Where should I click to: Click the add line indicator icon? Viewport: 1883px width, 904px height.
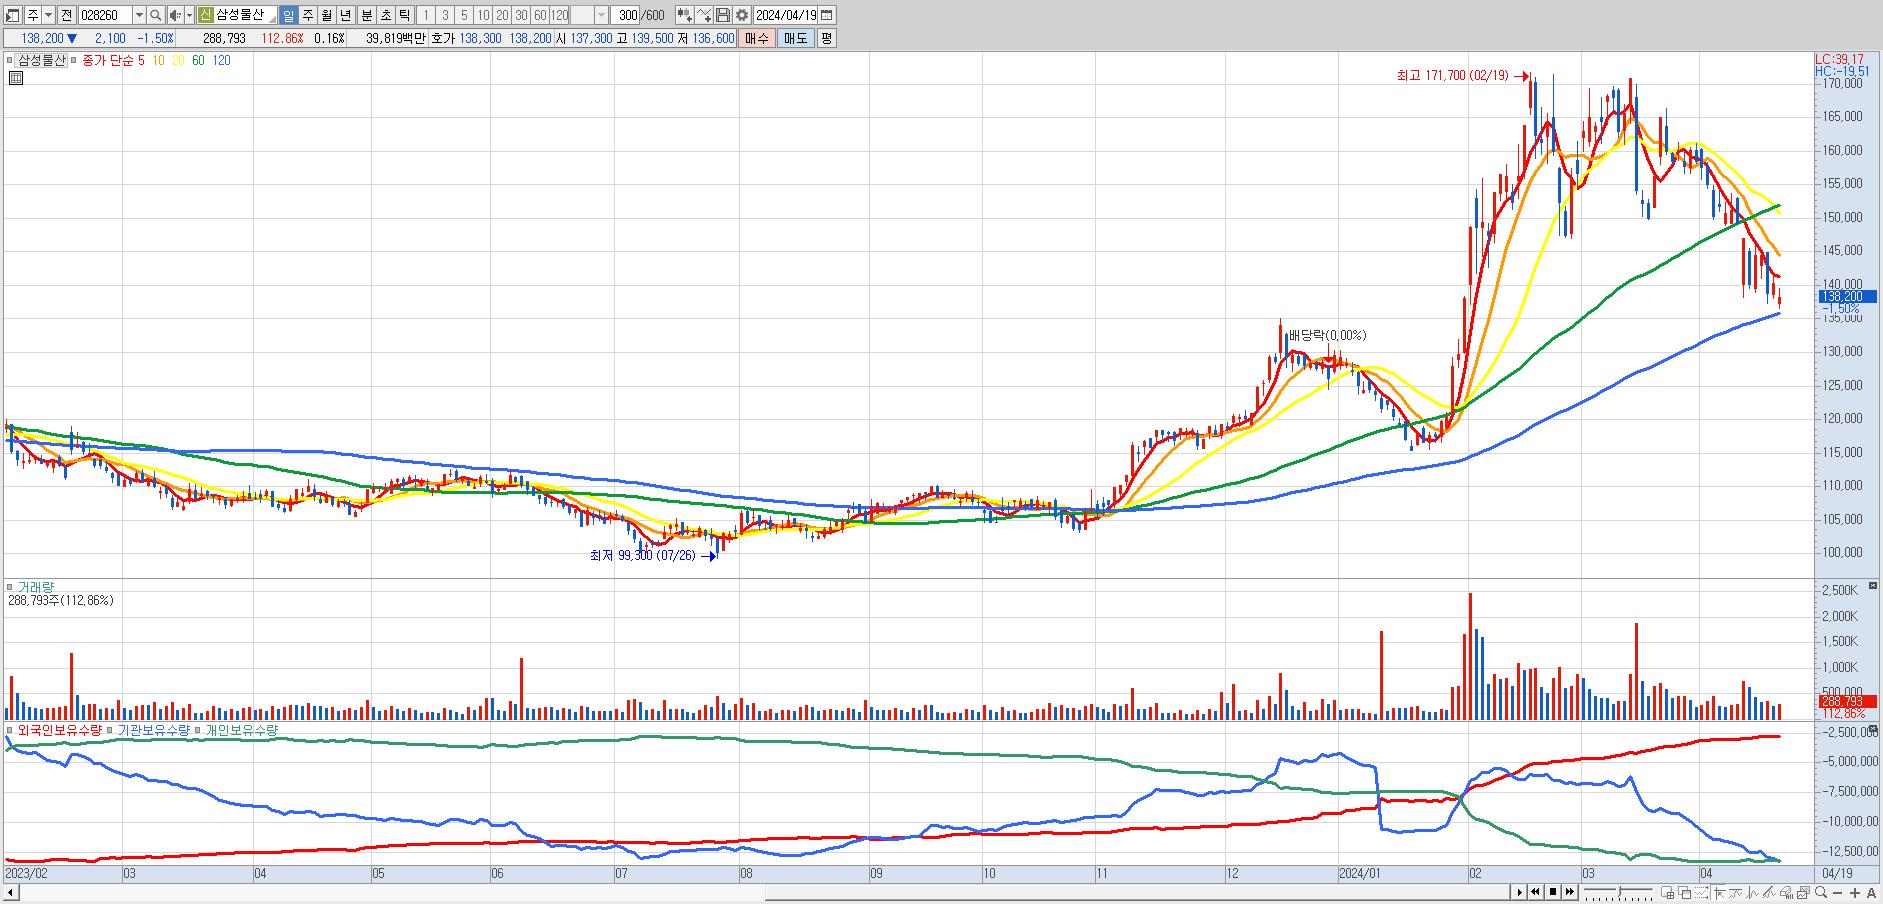click(703, 15)
